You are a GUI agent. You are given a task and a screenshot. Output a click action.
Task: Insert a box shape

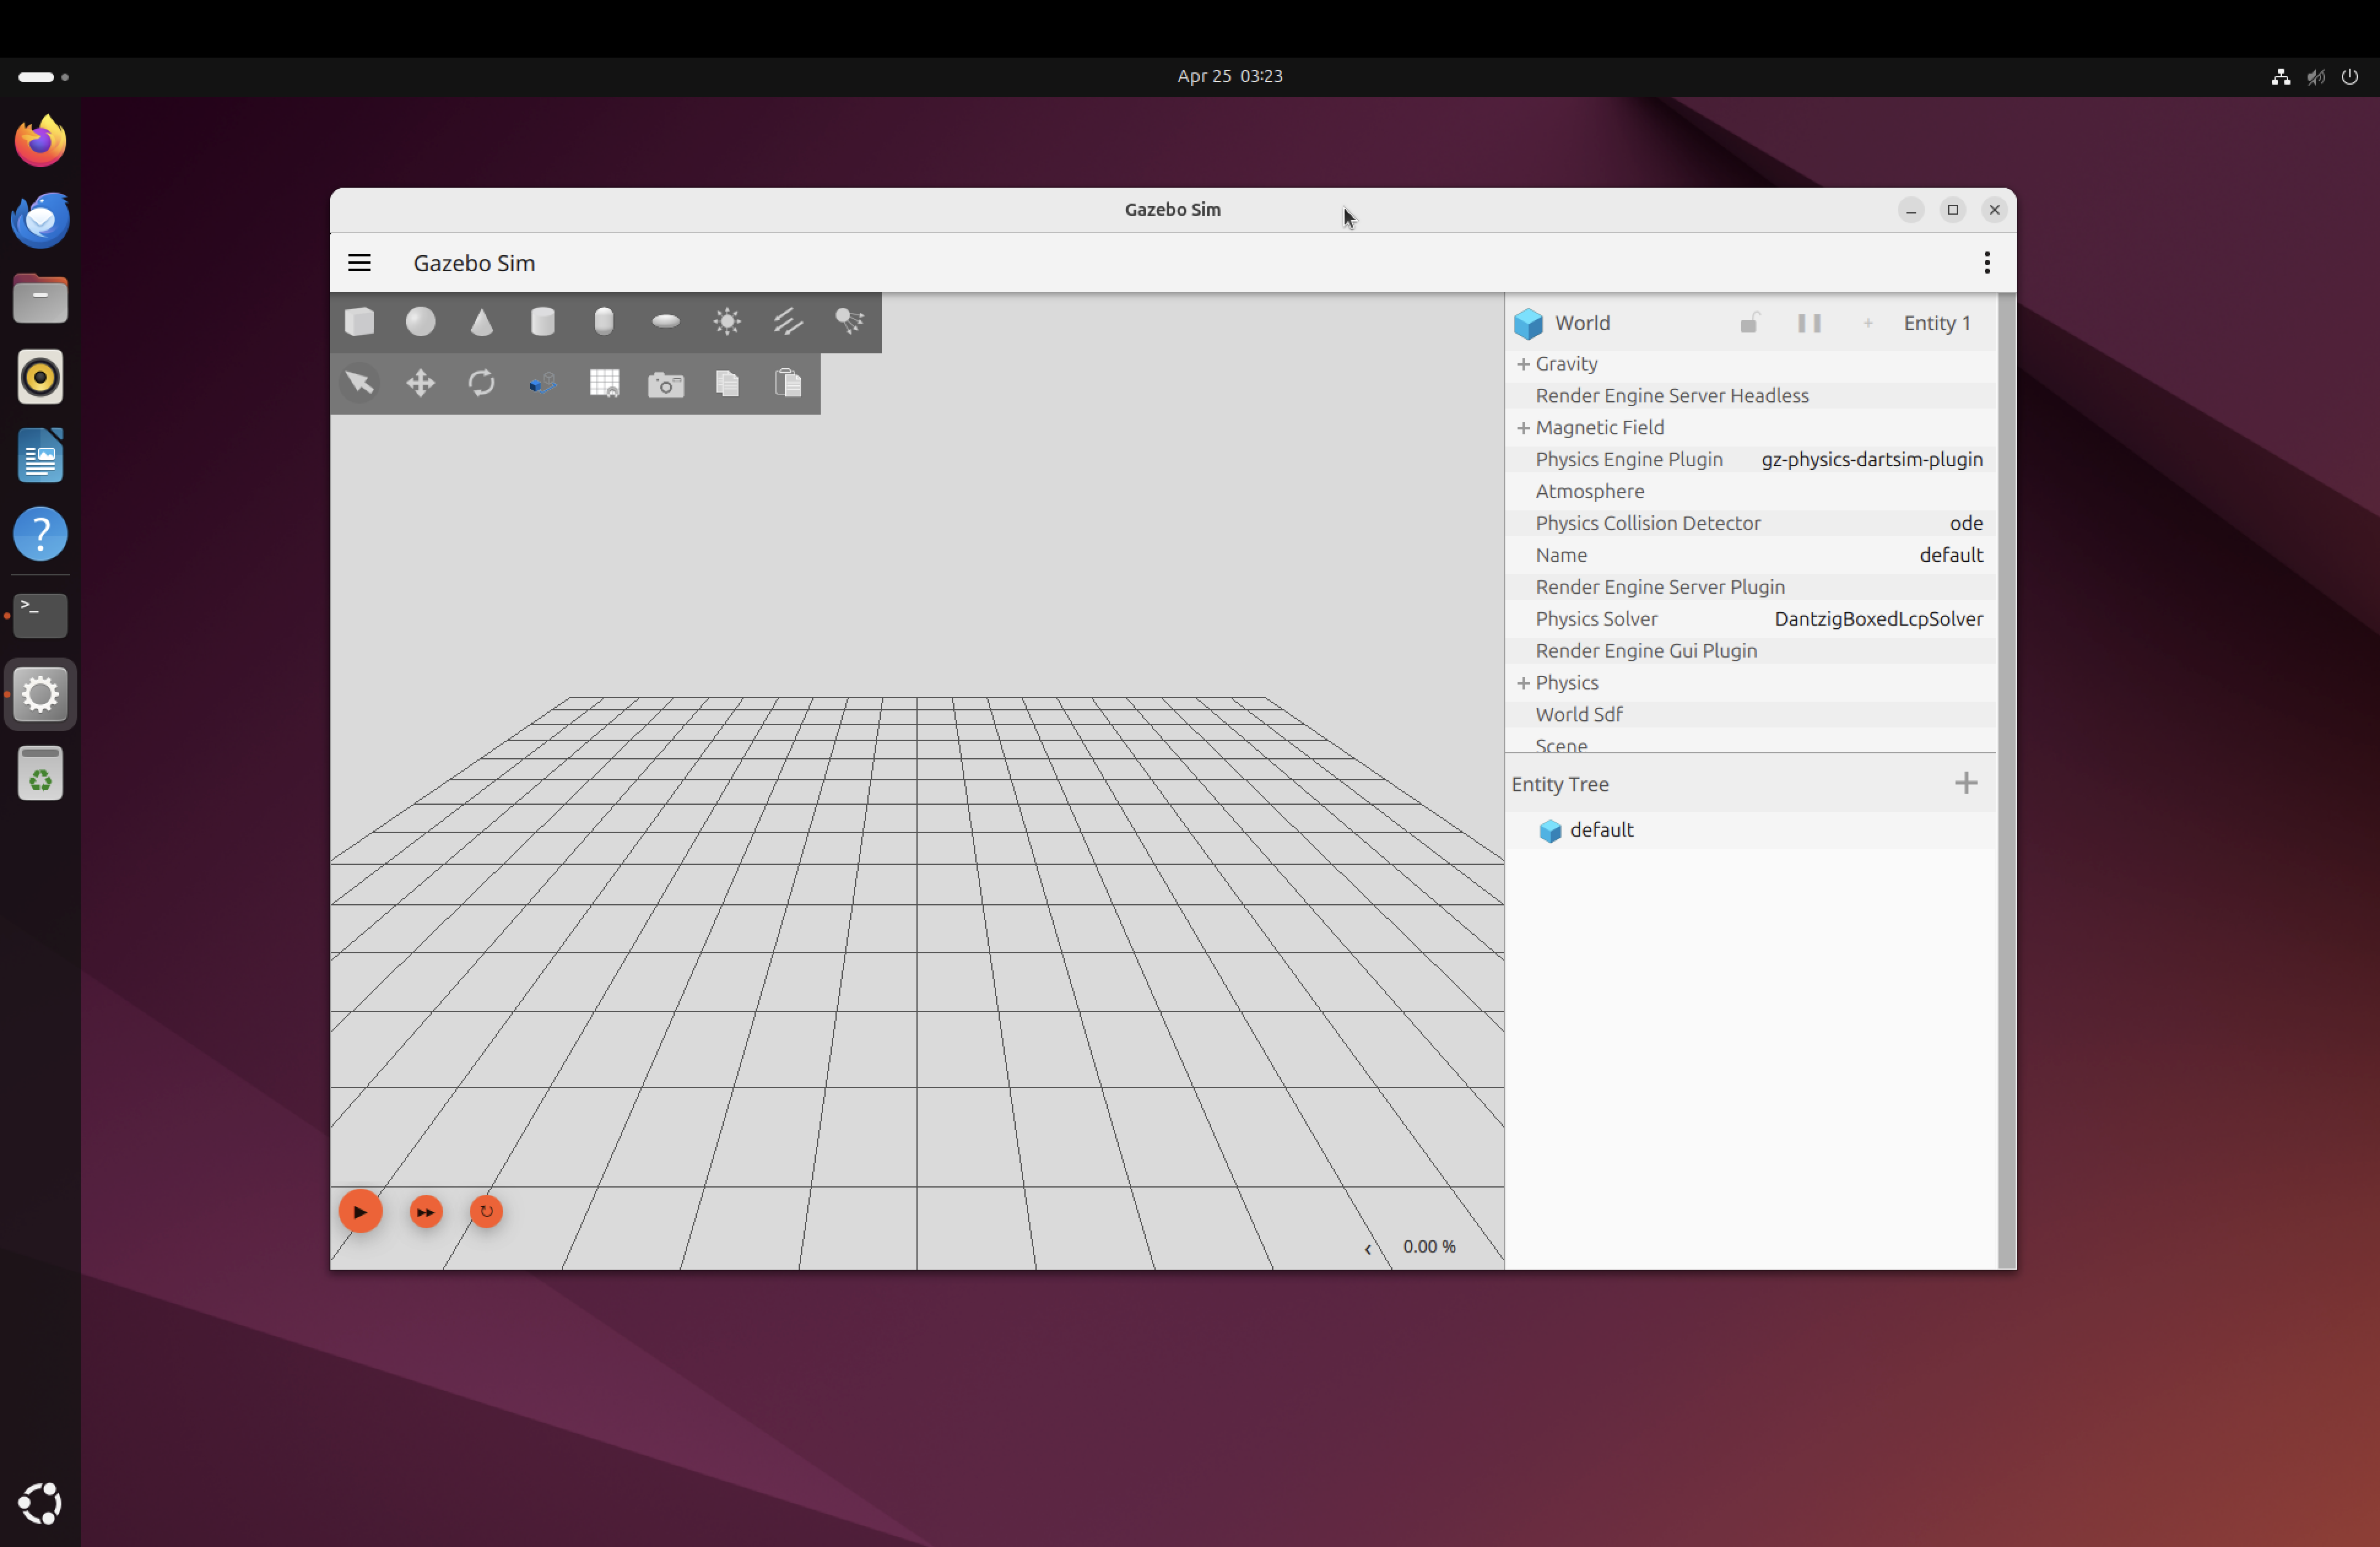(360, 322)
